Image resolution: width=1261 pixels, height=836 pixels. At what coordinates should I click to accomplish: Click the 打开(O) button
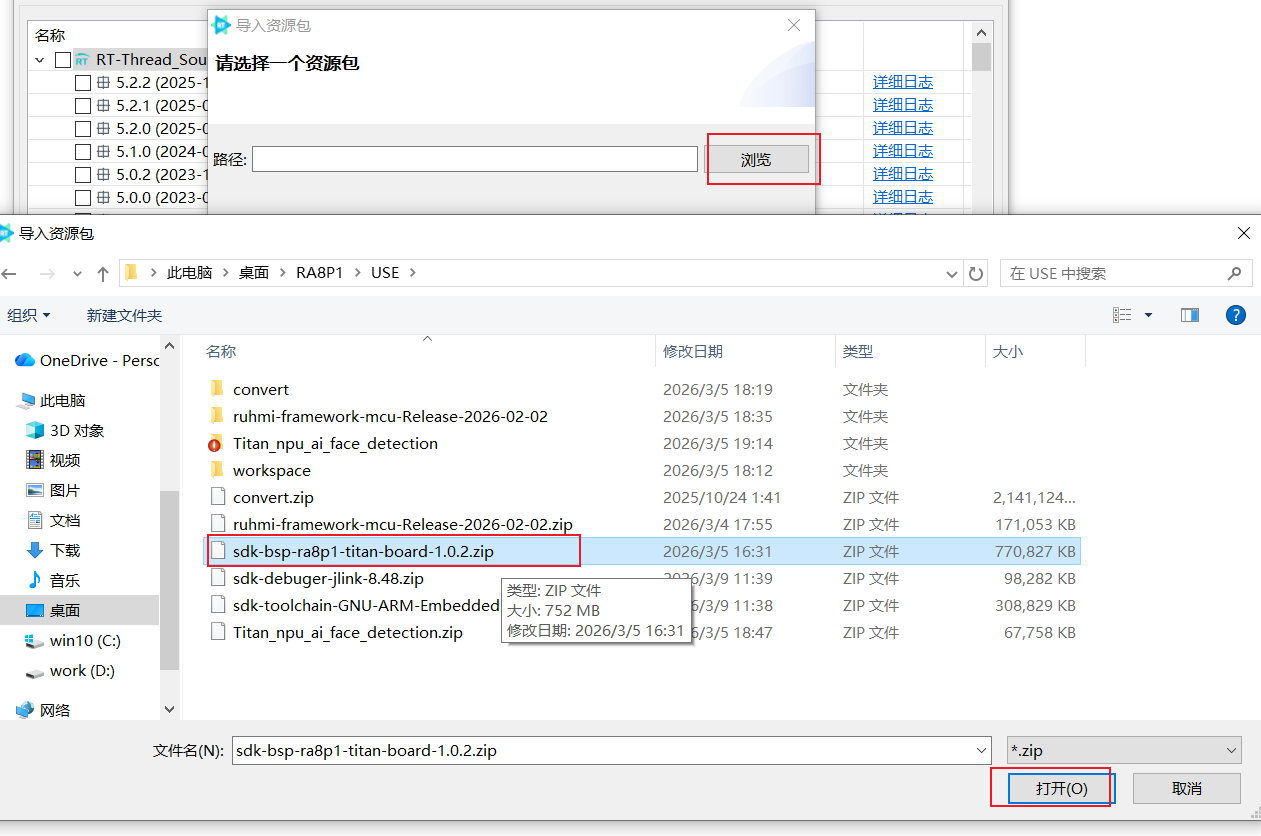[x=1061, y=788]
